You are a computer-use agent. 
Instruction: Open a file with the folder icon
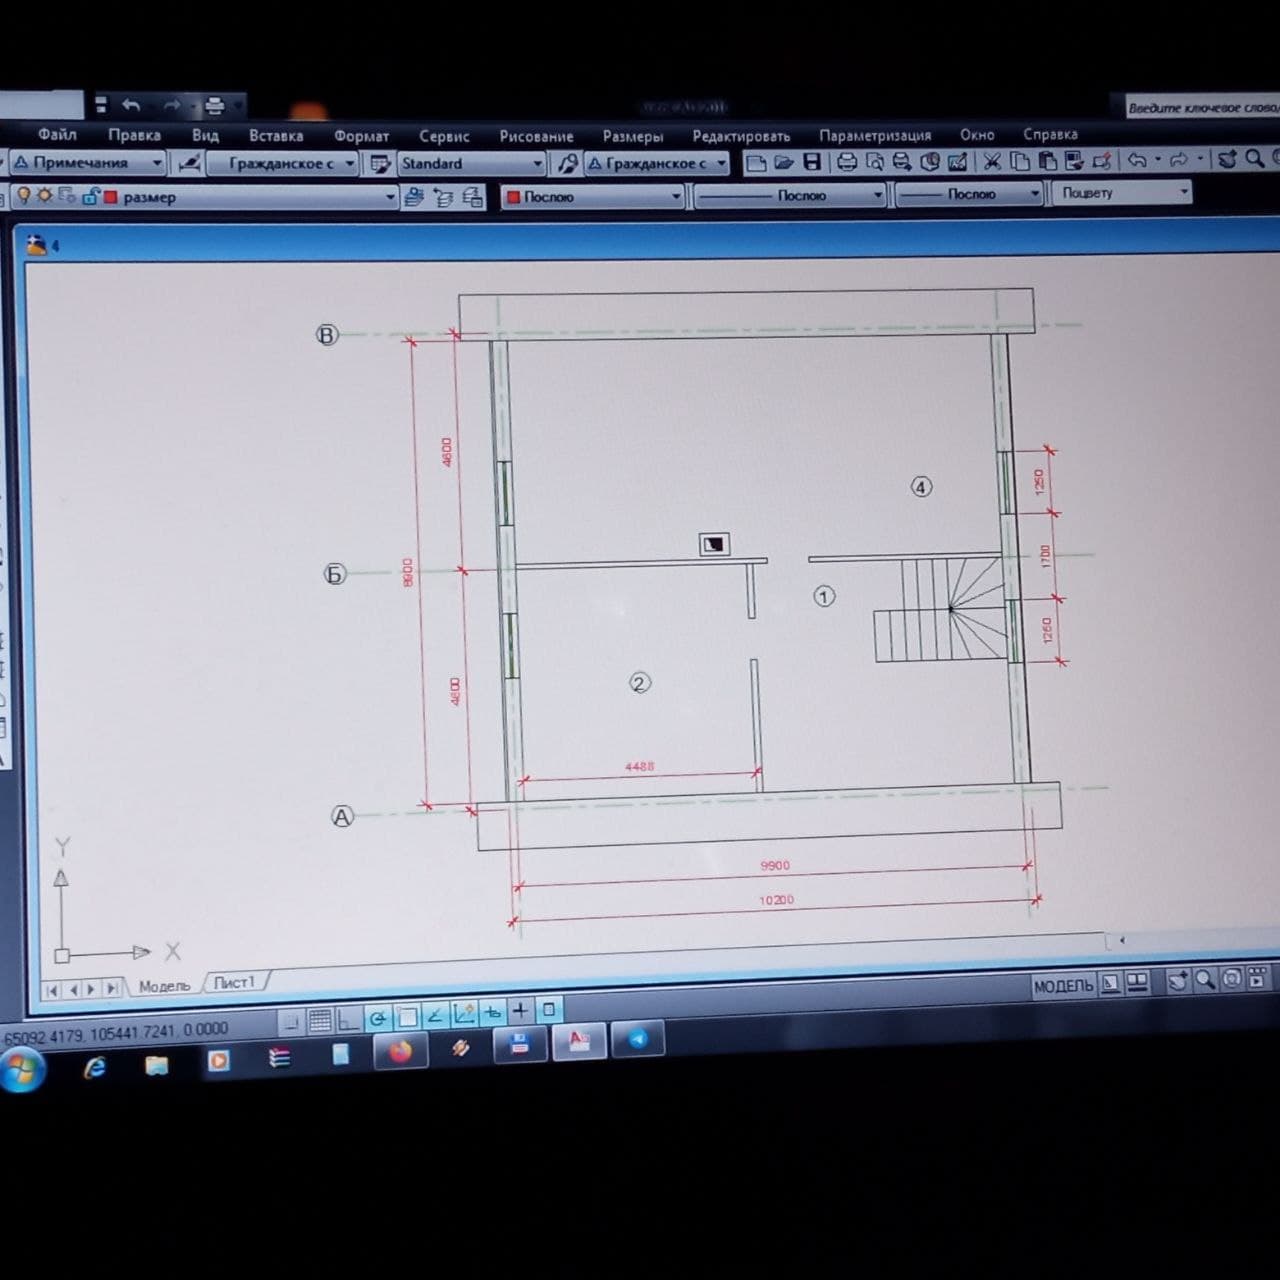(x=784, y=162)
